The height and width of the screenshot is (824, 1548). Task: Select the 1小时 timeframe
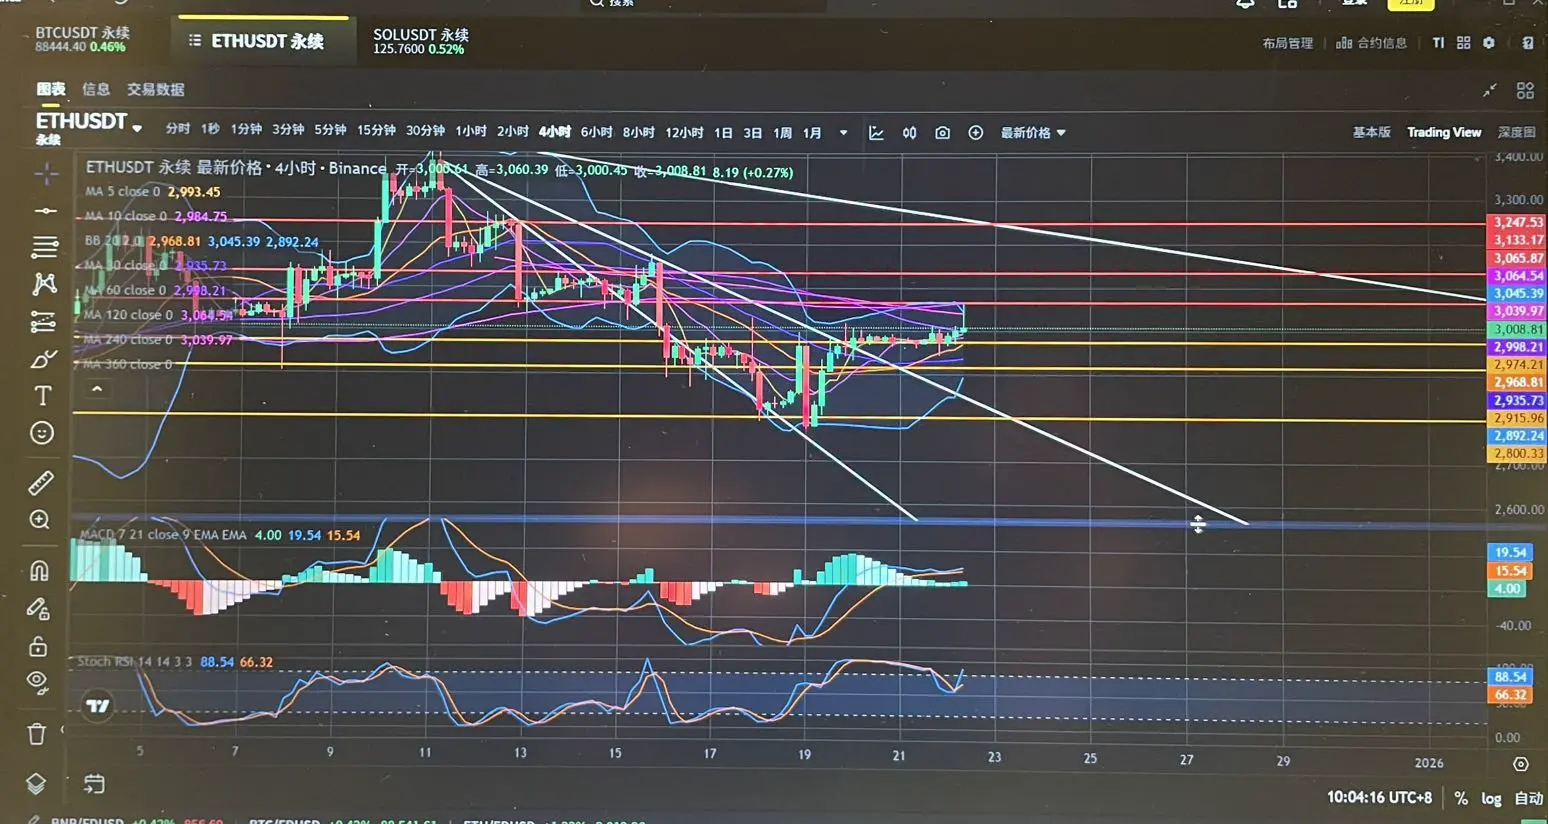click(x=471, y=131)
